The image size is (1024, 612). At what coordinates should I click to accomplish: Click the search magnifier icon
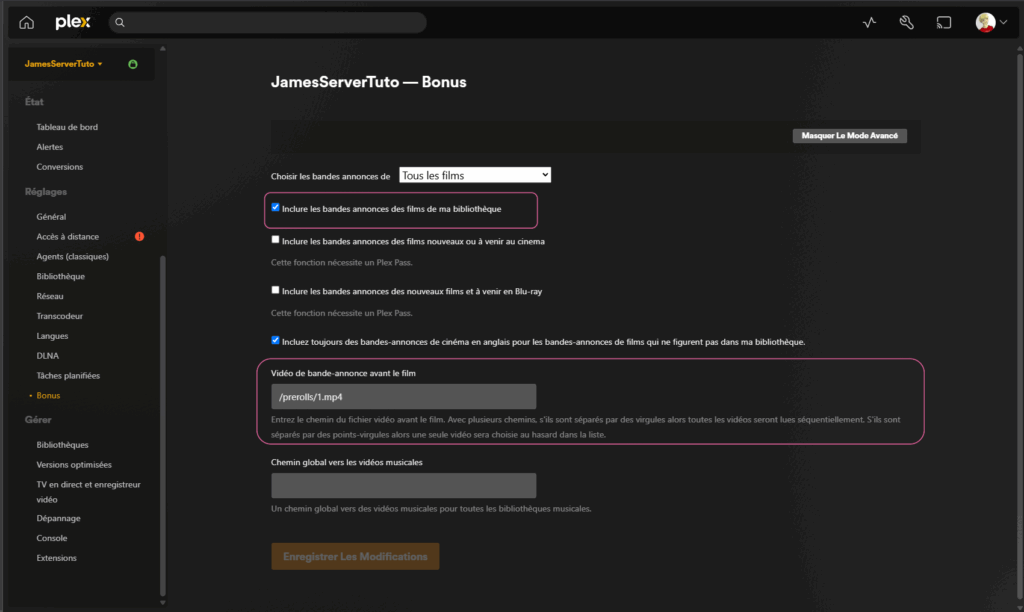click(x=120, y=22)
